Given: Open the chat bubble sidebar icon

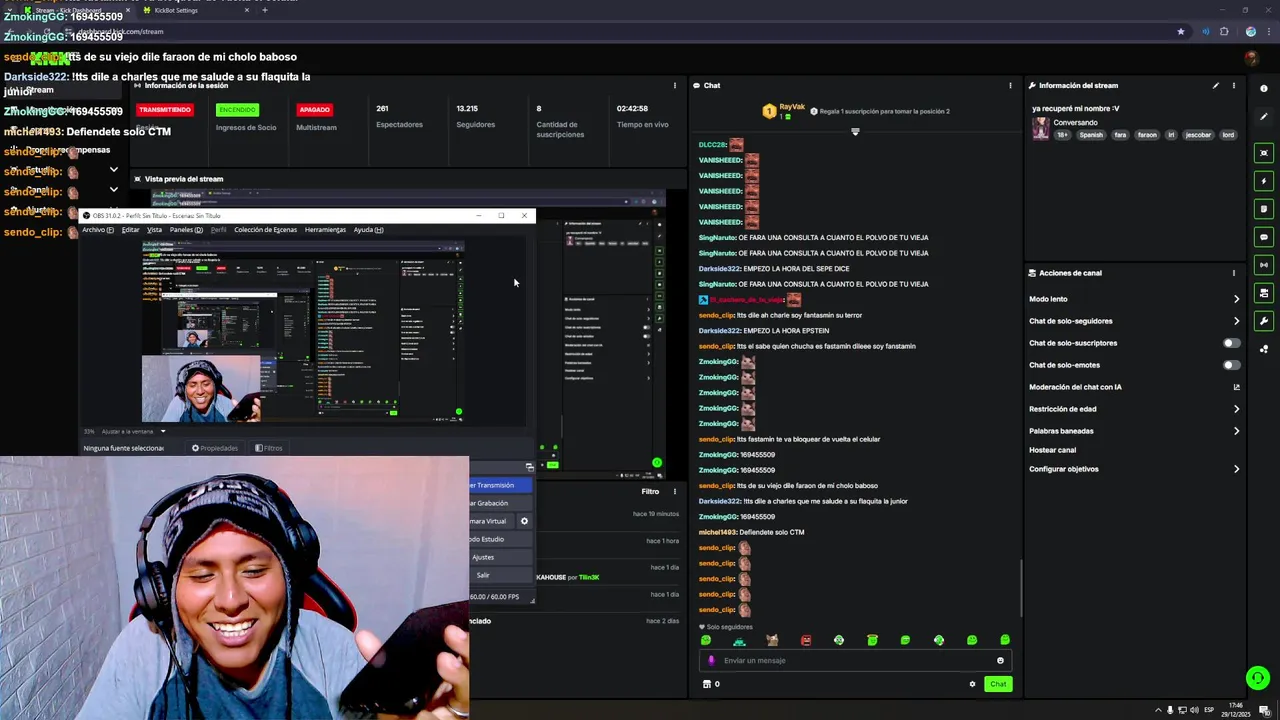Looking at the screenshot, I should tap(1264, 237).
